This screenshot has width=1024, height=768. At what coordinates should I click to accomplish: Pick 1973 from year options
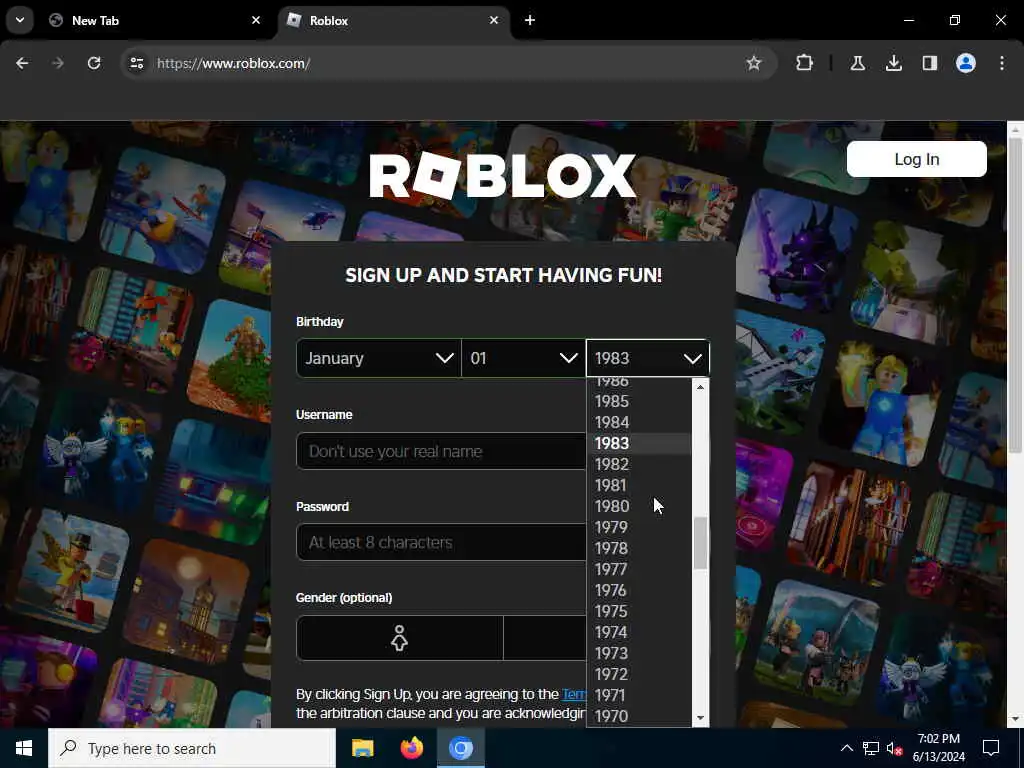pyautogui.click(x=639, y=652)
